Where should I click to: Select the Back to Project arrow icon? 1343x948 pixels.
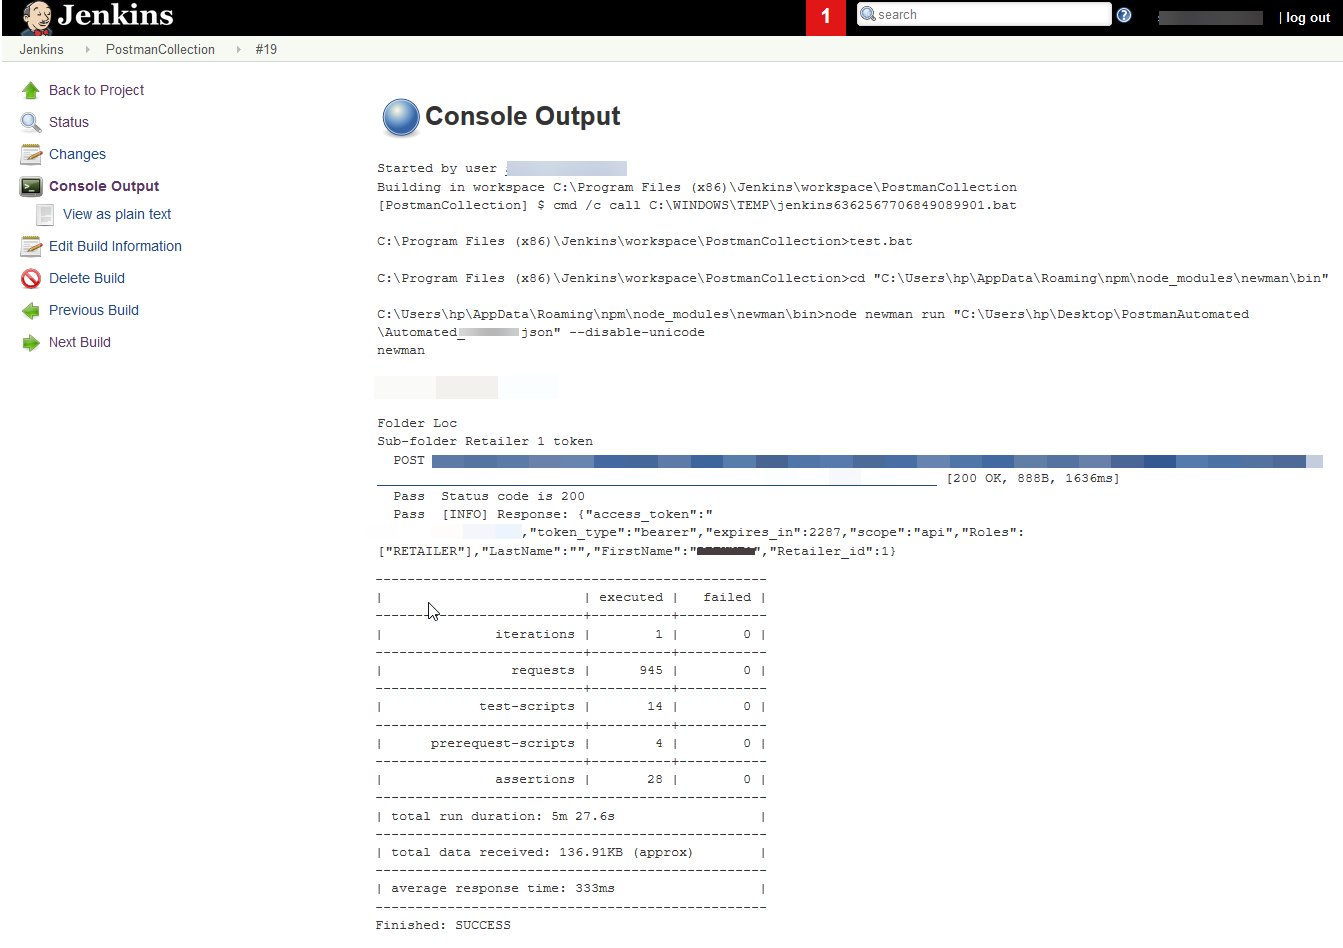pyautogui.click(x=32, y=89)
